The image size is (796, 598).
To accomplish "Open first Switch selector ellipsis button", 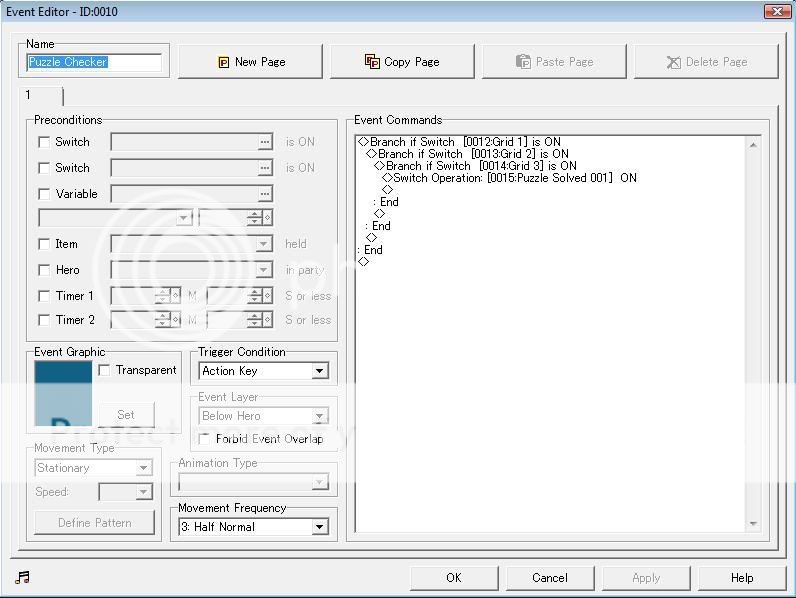I will [265, 142].
